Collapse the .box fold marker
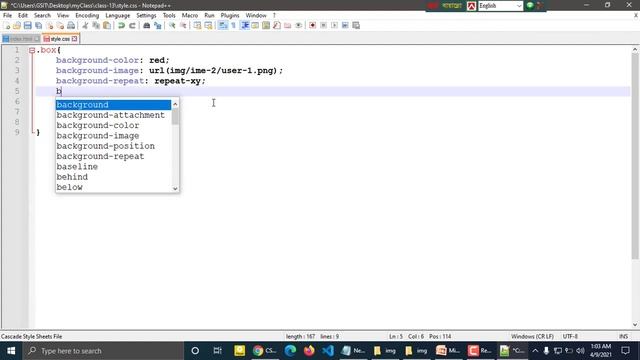Image resolution: width=640 pixels, height=360 pixels. (x=32, y=50)
